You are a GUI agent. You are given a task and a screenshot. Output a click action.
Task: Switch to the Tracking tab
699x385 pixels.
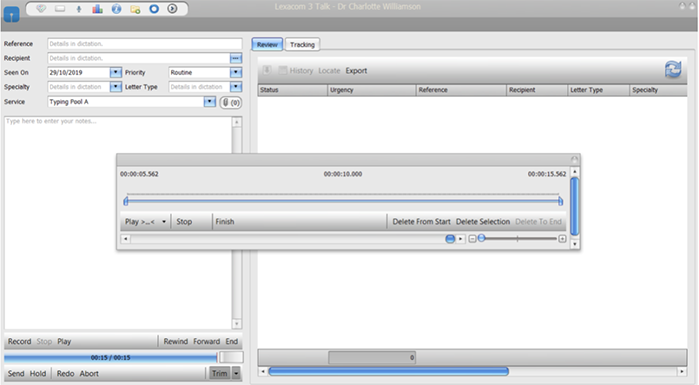tap(302, 45)
